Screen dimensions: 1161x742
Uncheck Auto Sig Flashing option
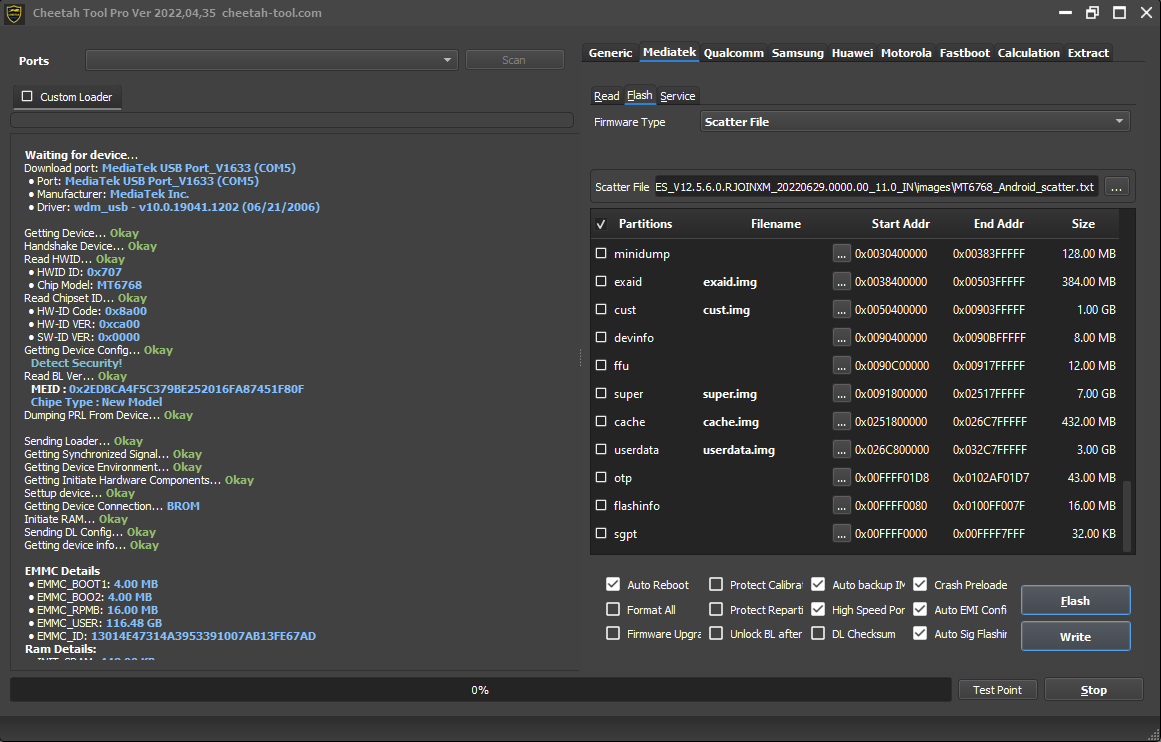point(920,633)
